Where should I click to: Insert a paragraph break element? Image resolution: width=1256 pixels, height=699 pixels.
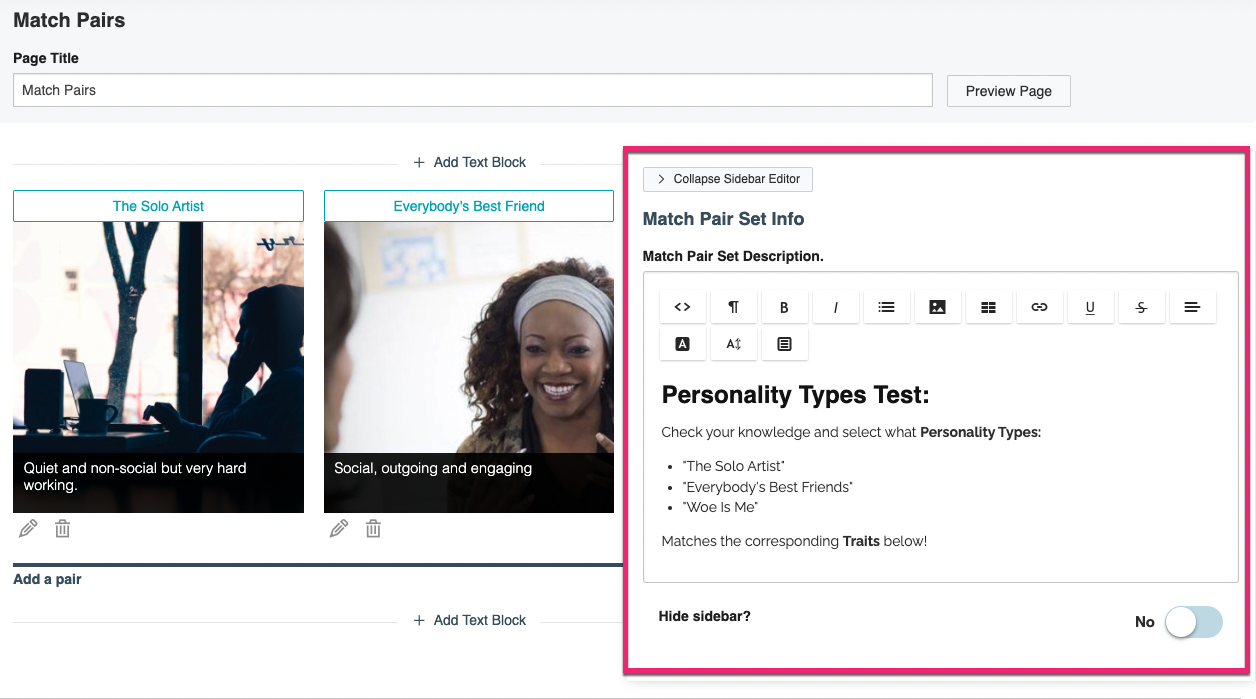tap(734, 307)
